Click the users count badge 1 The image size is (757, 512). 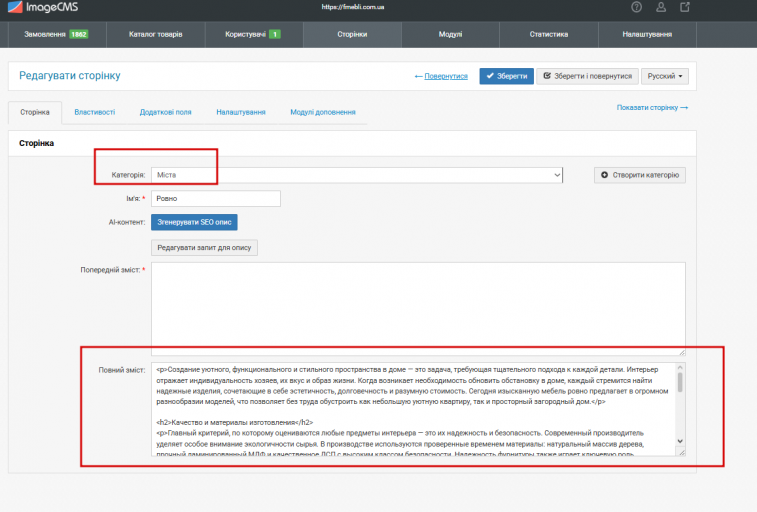(x=275, y=34)
